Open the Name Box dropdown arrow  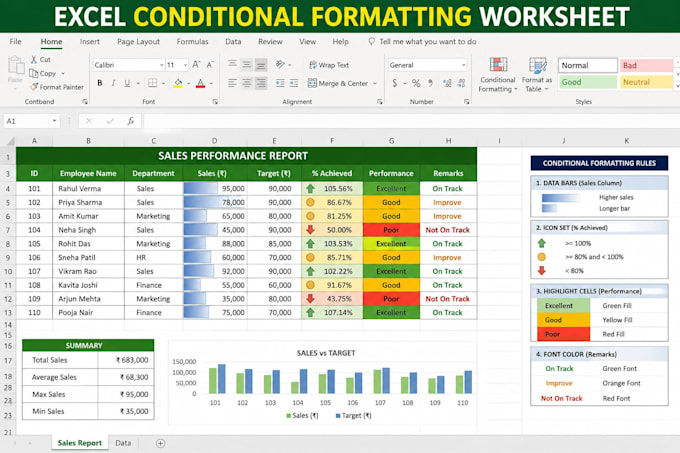[54, 121]
